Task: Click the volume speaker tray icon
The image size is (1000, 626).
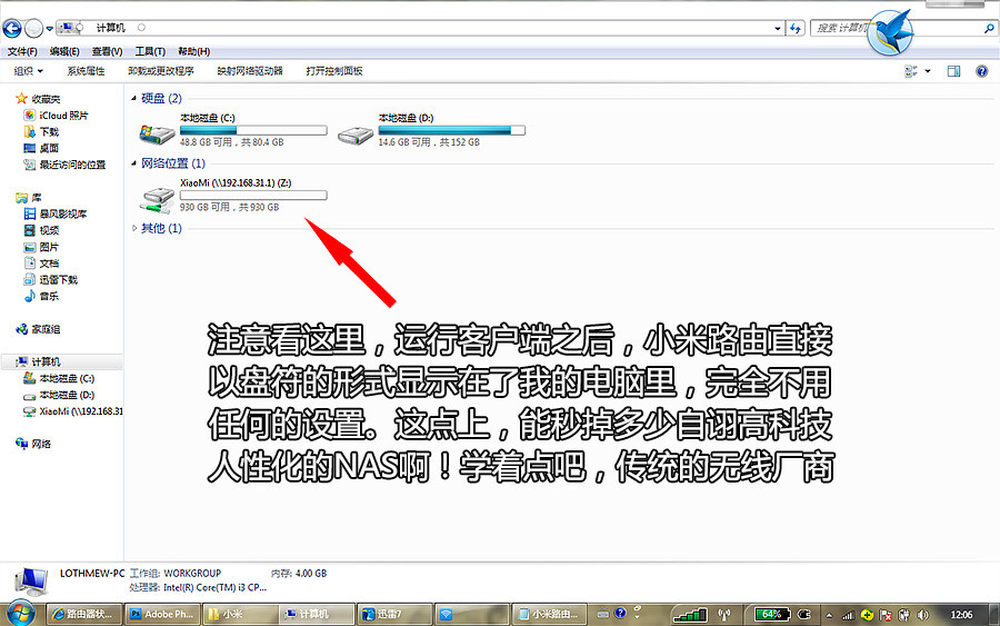Action: (923, 615)
